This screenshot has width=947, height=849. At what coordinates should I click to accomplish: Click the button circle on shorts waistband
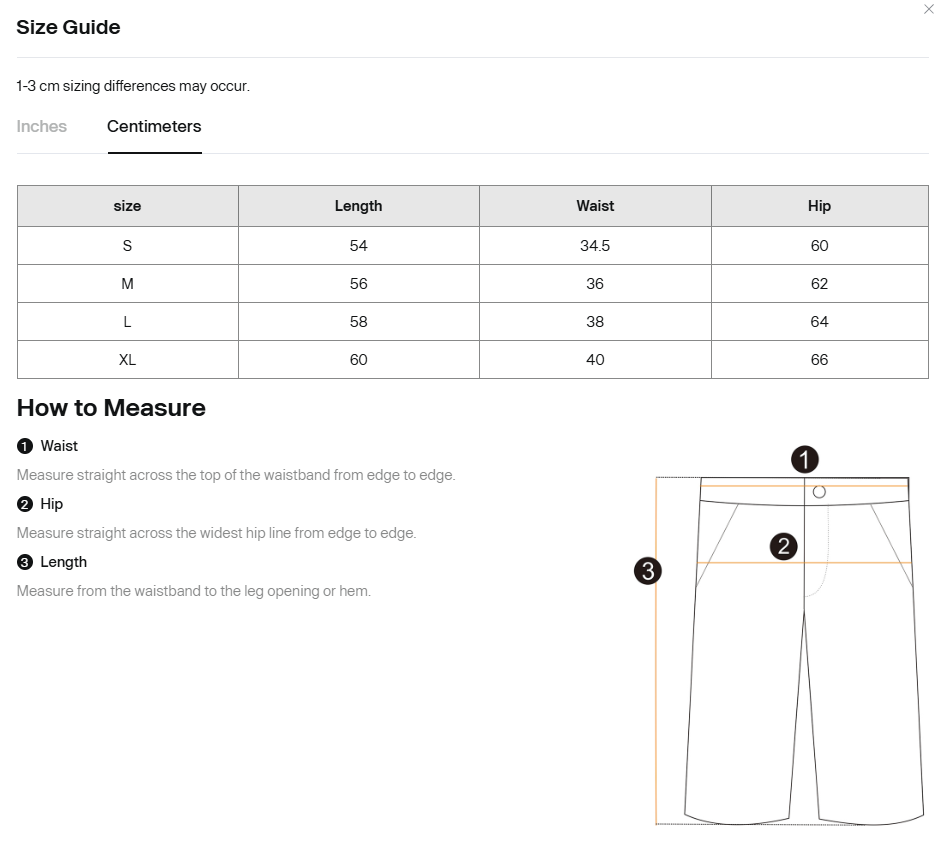pyautogui.click(x=819, y=492)
